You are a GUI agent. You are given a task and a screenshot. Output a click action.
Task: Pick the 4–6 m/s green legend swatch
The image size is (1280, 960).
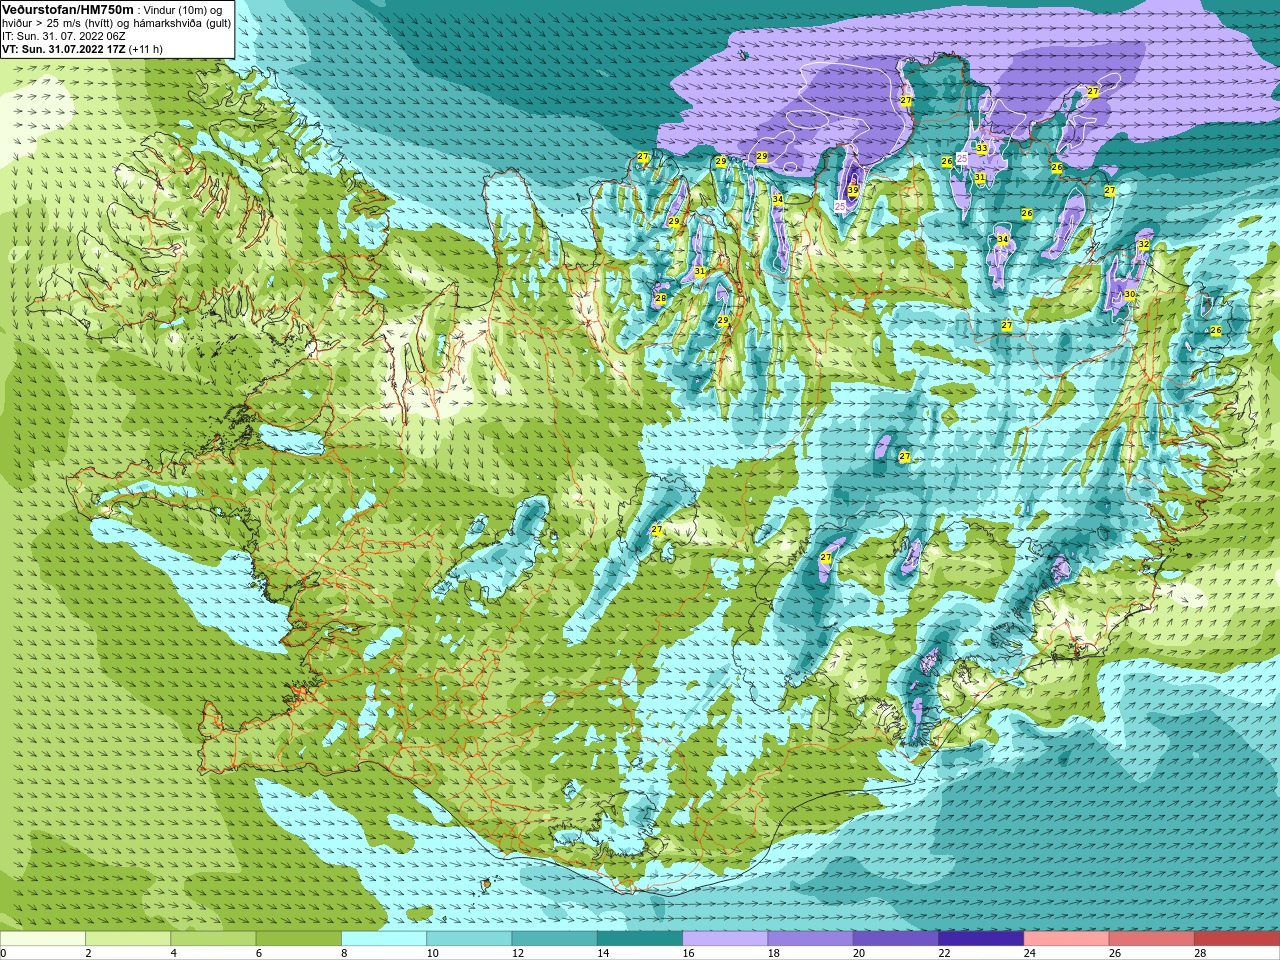tap(213, 939)
